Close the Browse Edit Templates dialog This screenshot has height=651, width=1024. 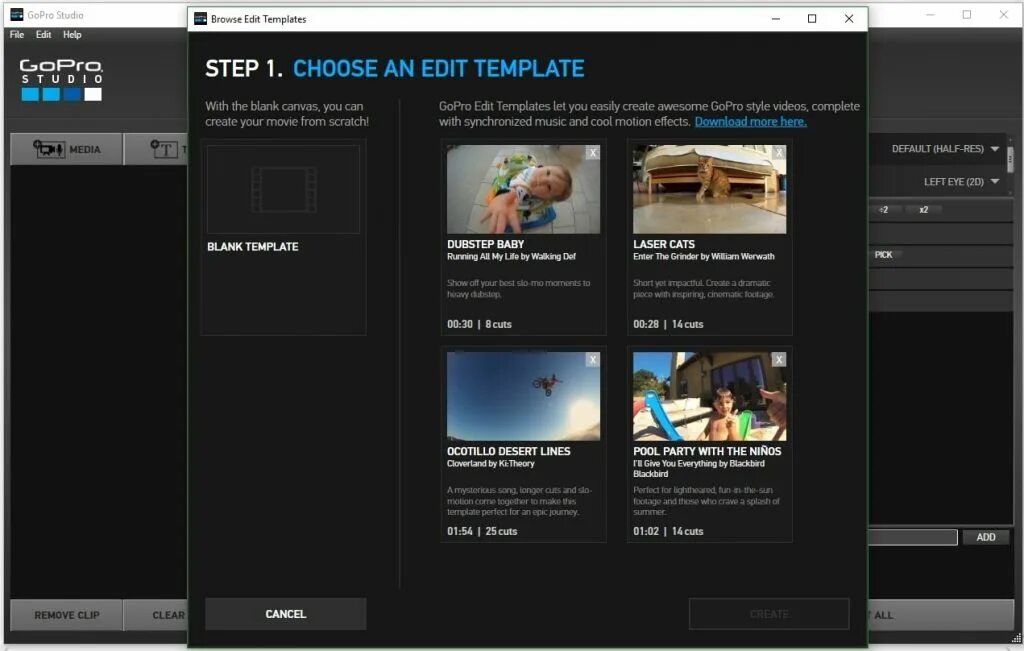click(849, 19)
